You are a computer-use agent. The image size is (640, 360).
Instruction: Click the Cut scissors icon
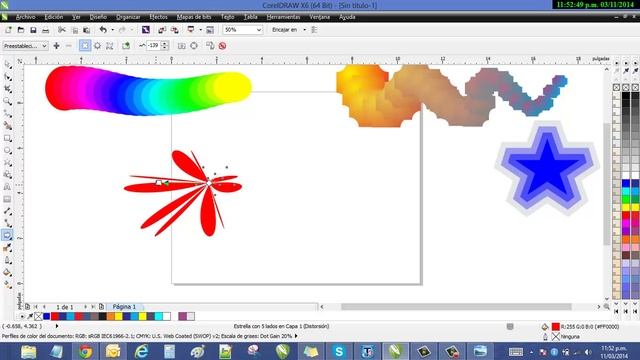(x=62, y=30)
